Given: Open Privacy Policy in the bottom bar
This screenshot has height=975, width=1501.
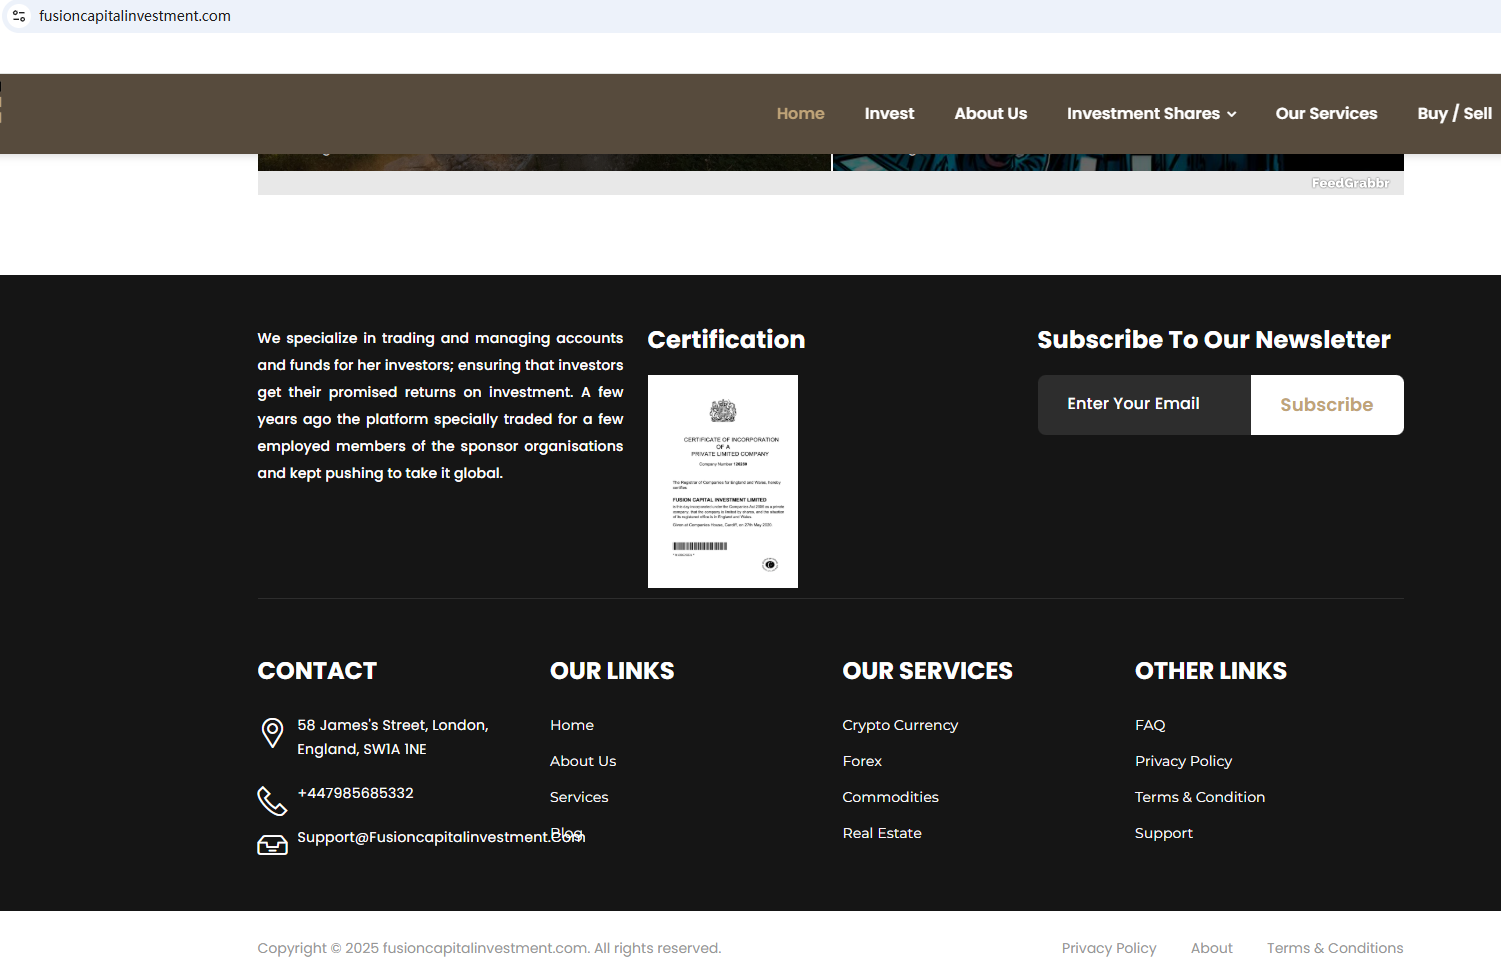Looking at the screenshot, I should 1108,948.
